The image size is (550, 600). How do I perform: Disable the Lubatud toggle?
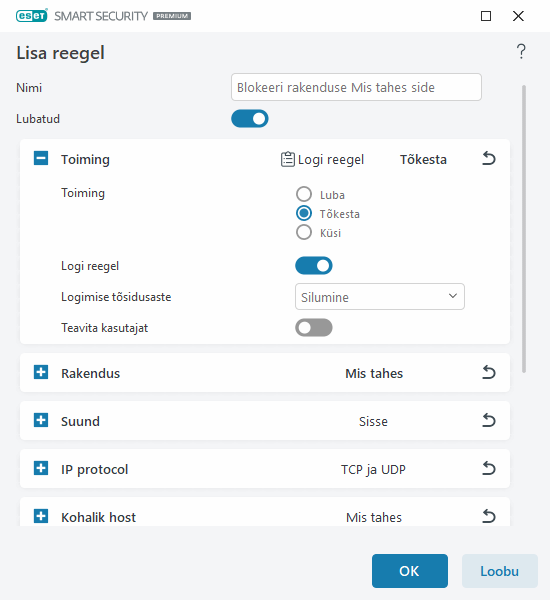(x=250, y=119)
